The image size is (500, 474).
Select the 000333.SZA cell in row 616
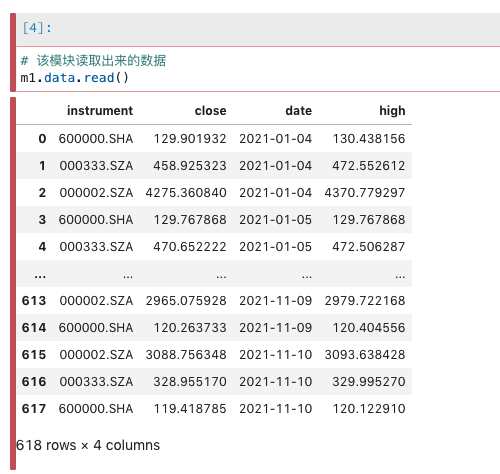96,382
